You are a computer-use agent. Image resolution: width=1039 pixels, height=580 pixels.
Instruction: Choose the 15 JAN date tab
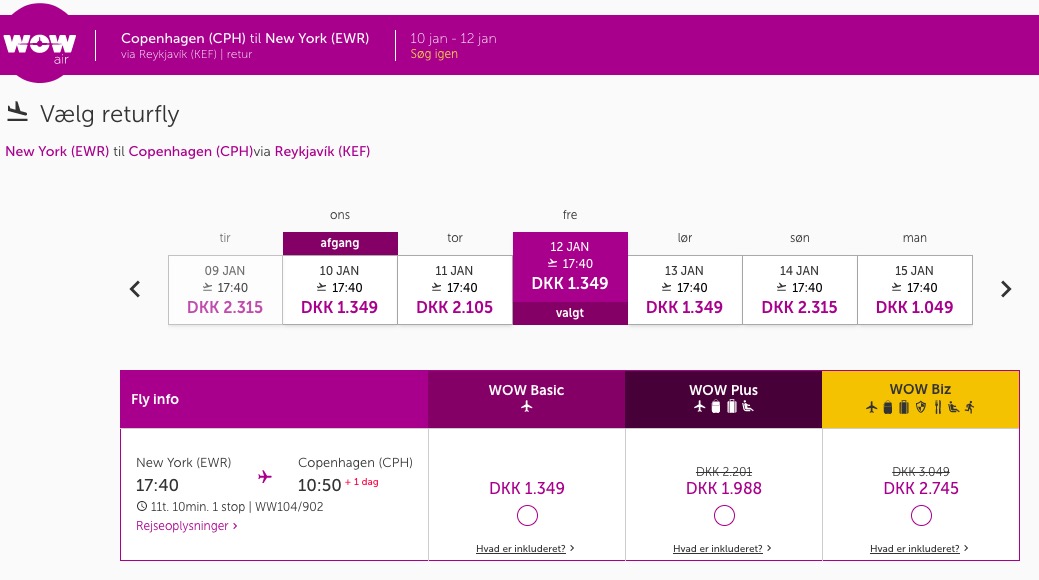tap(914, 290)
